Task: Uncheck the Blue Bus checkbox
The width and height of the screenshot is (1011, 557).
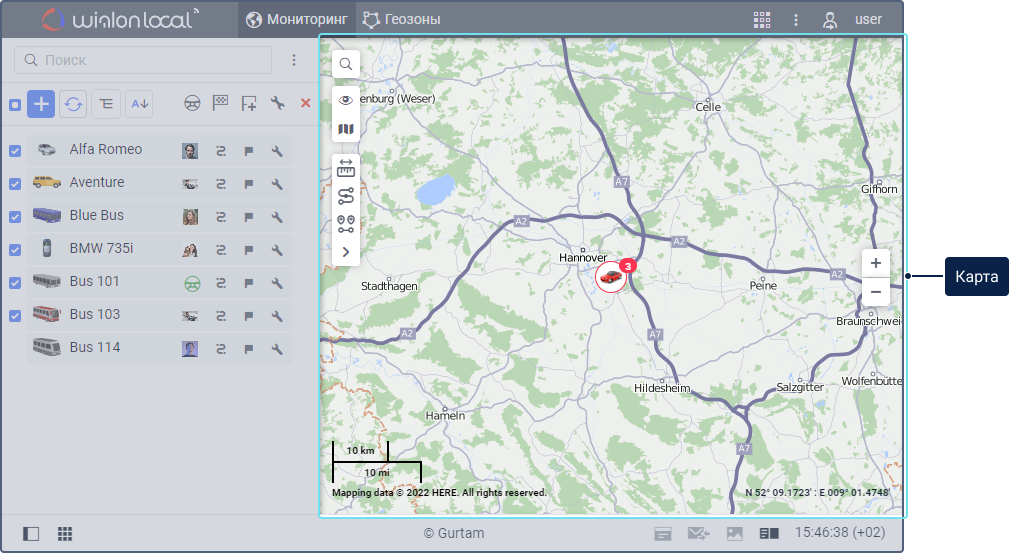Action: [15, 217]
